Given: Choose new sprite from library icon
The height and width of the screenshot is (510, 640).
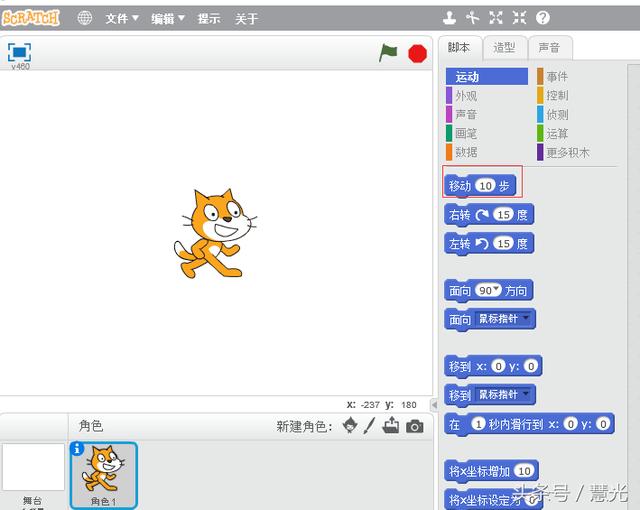Looking at the screenshot, I should pos(350,426).
